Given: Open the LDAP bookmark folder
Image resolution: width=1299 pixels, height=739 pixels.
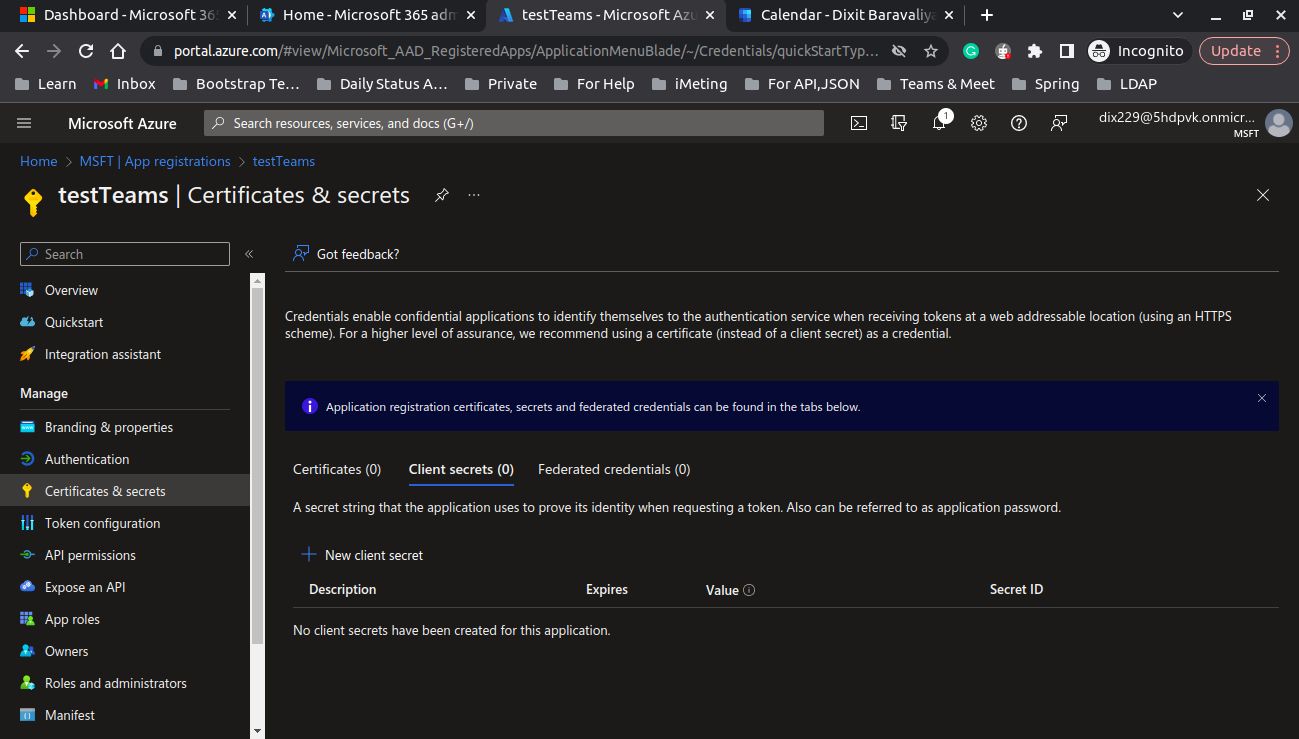Looking at the screenshot, I should pyautogui.click(x=1126, y=84).
